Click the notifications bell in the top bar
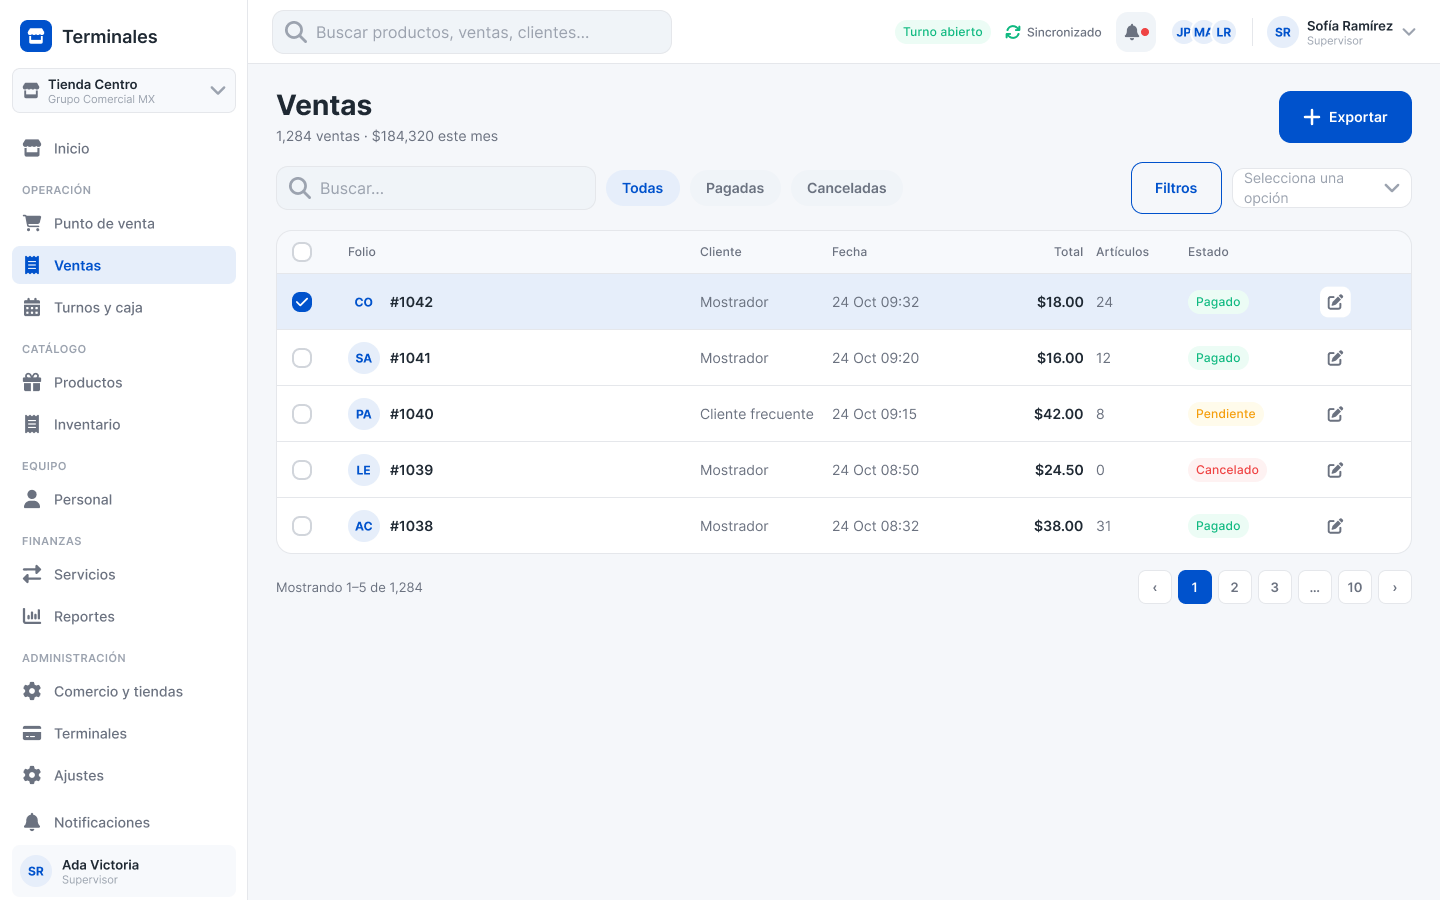 [x=1135, y=32]
